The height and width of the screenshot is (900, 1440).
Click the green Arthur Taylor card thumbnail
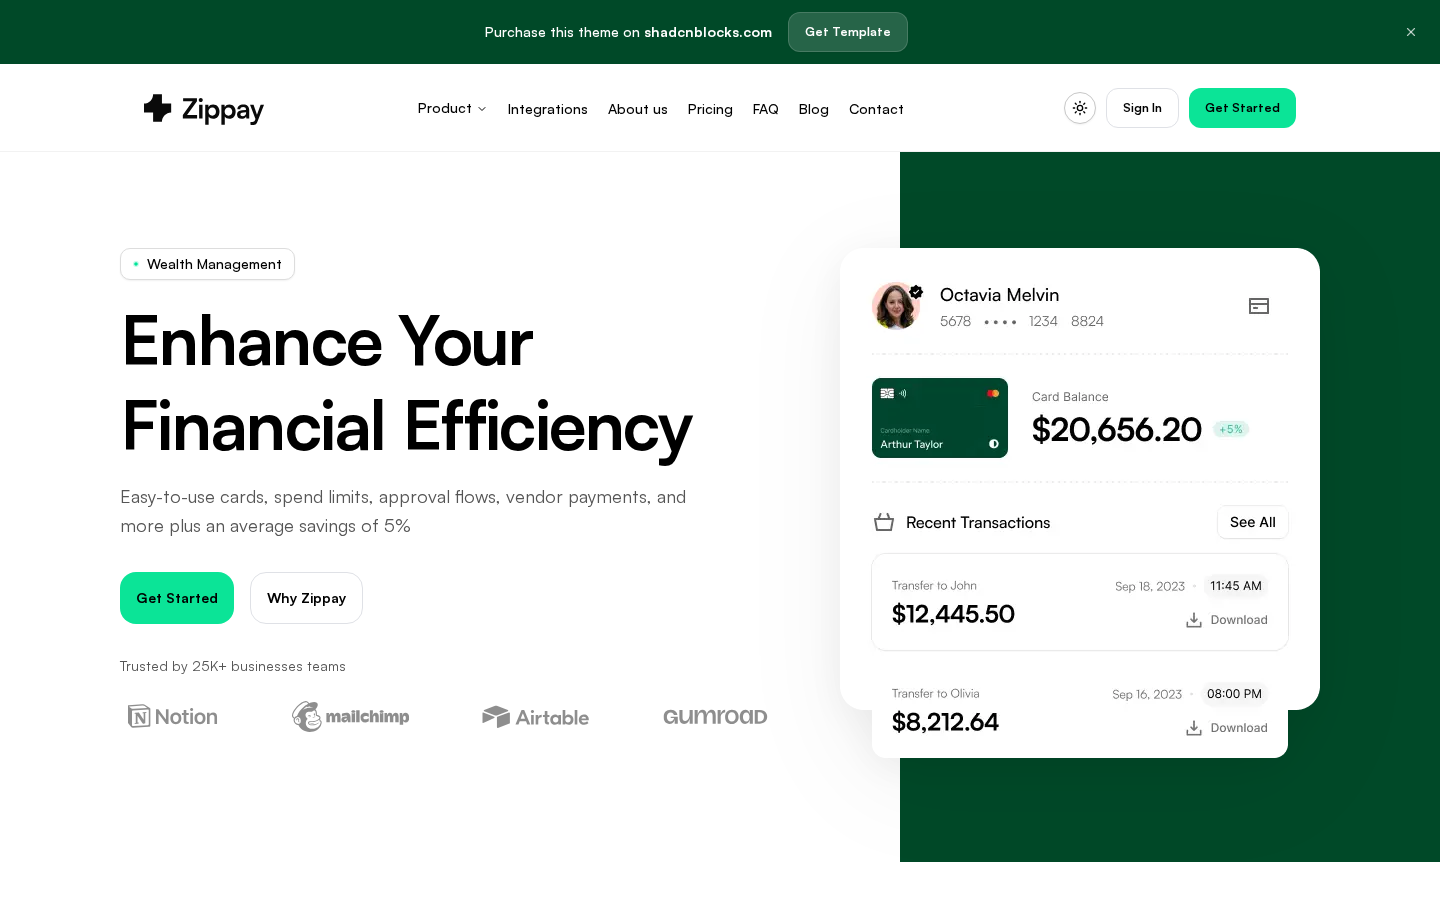(940, 418)
